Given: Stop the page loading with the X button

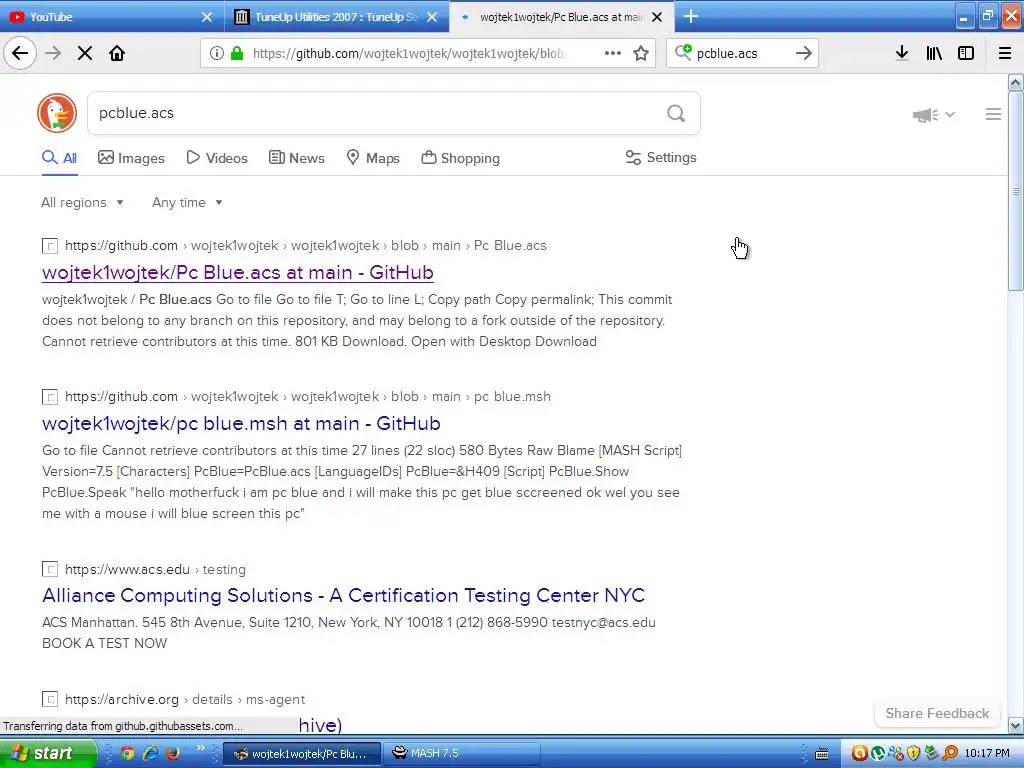Looking at the screenshot, I should 85,53.
